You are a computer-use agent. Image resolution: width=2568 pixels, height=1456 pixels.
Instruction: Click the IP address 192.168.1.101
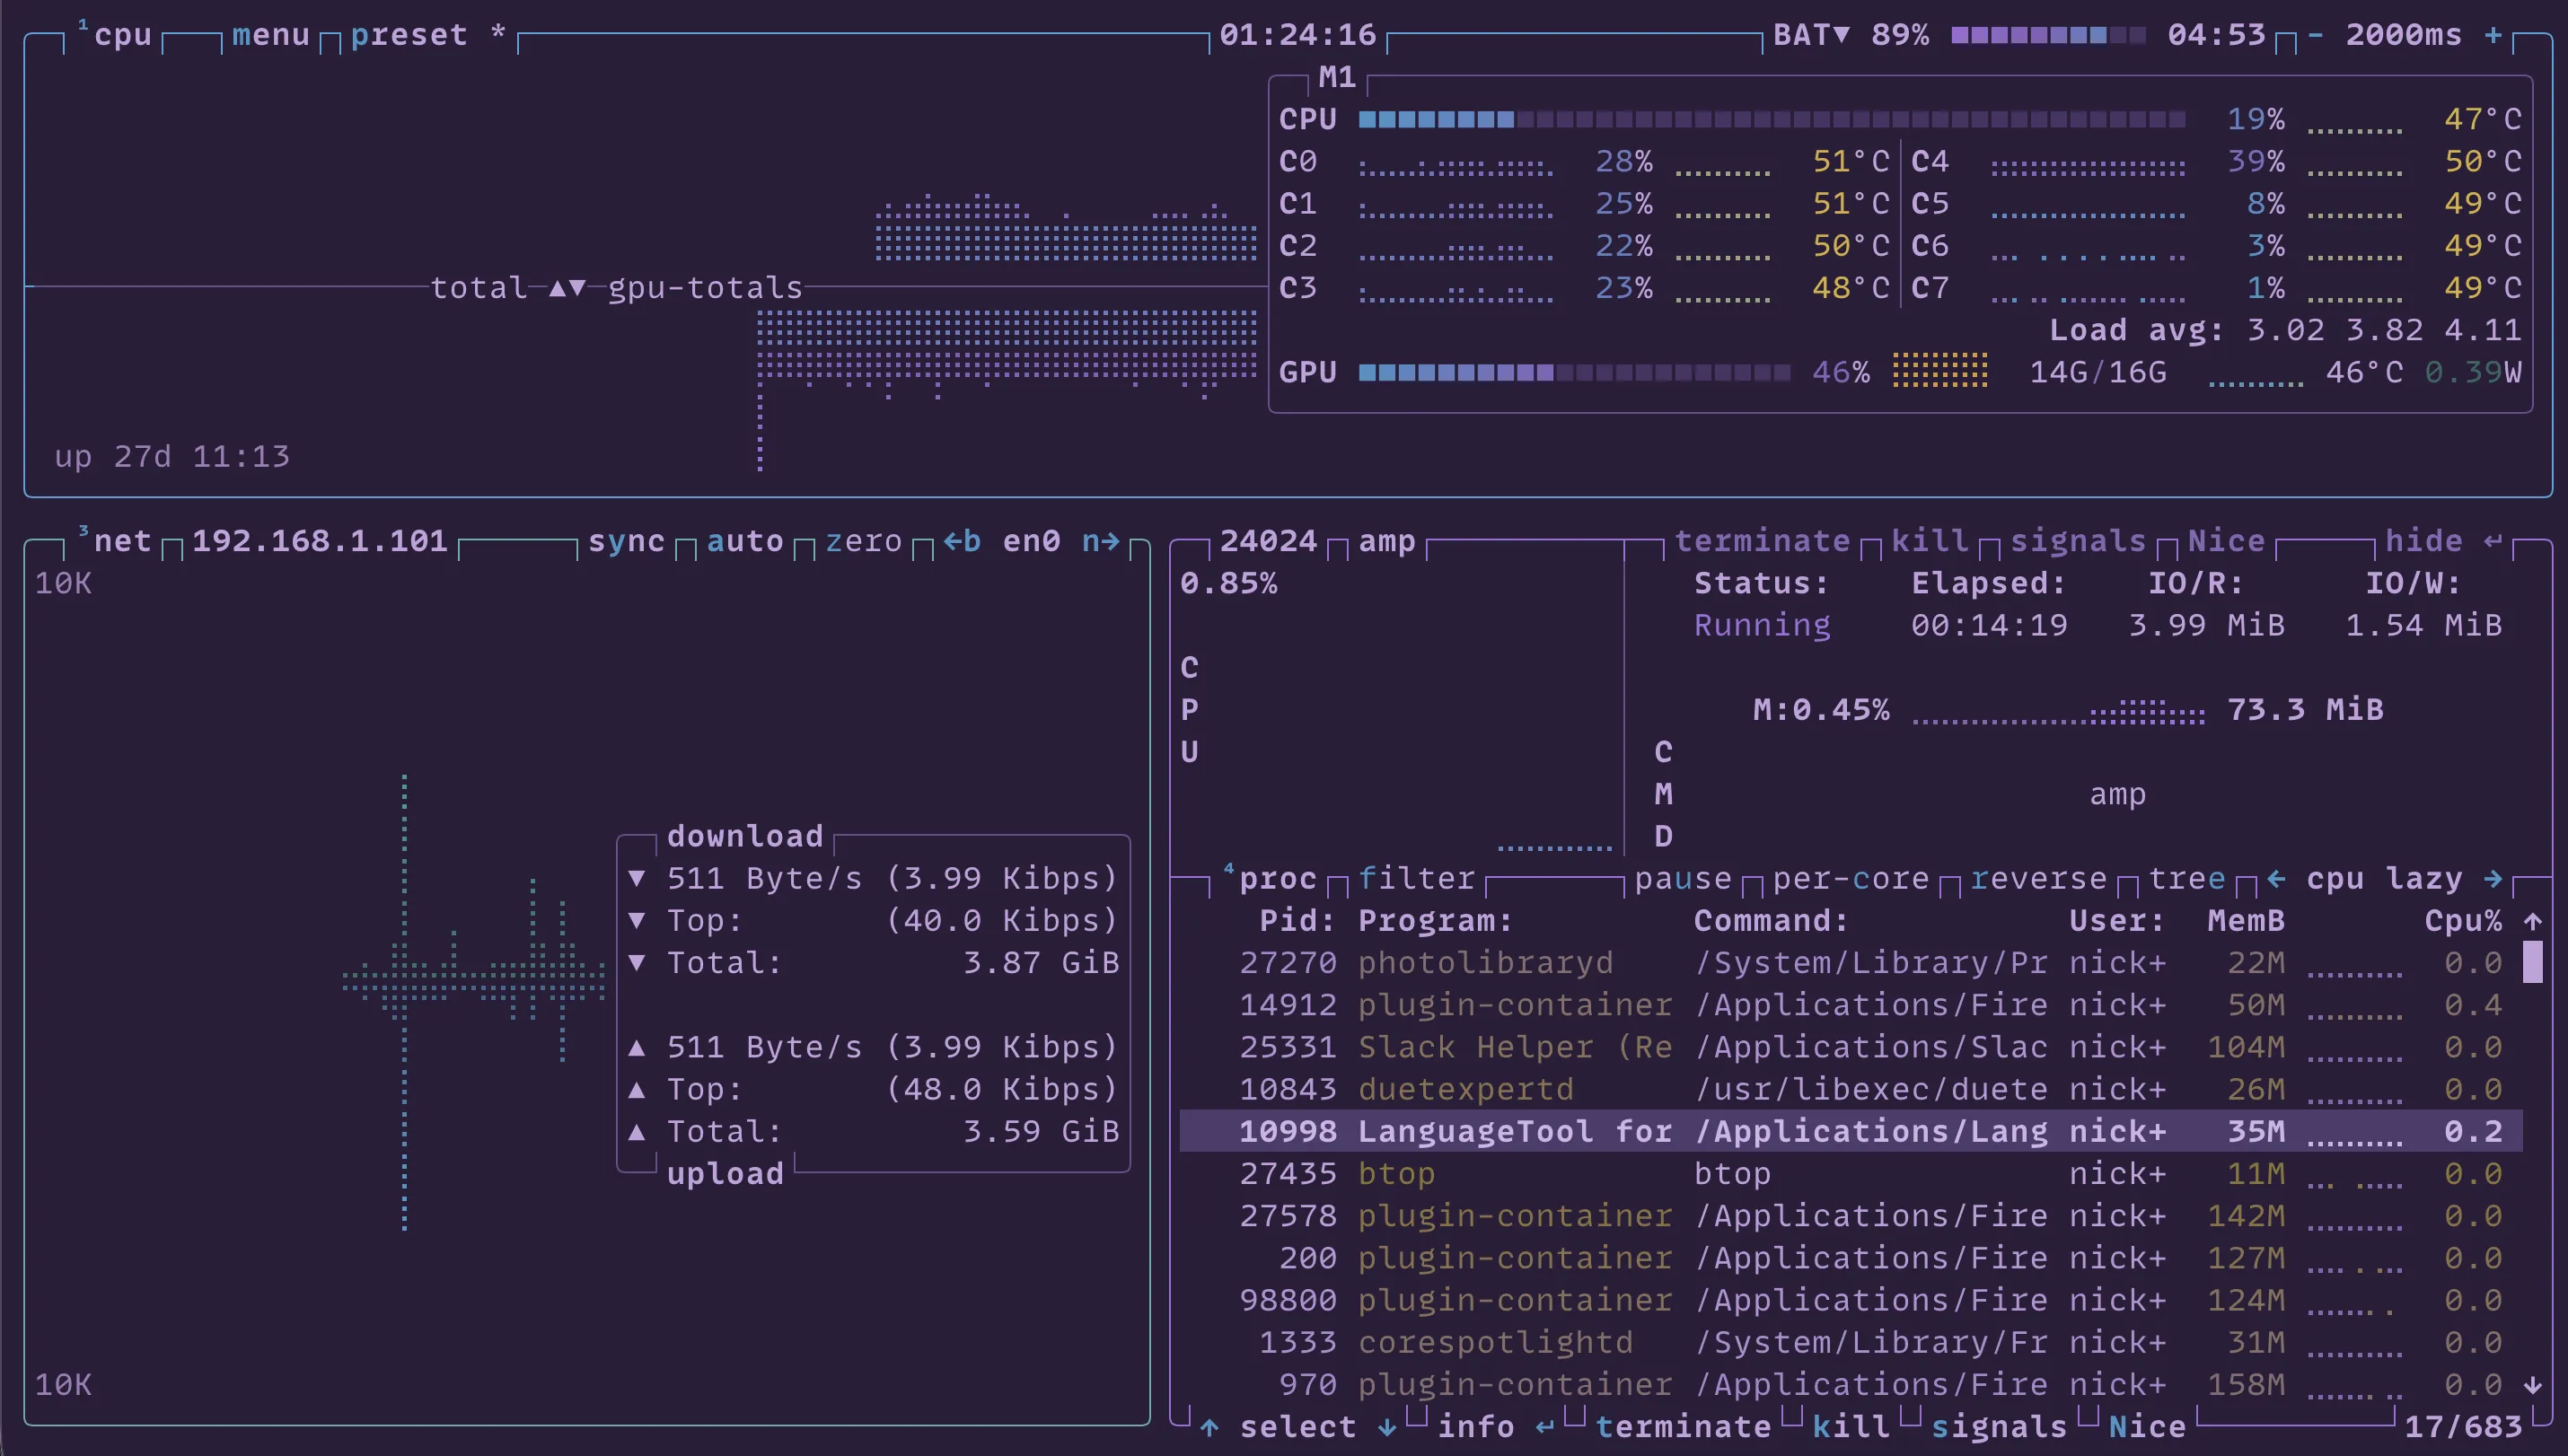tap(319, 541)
